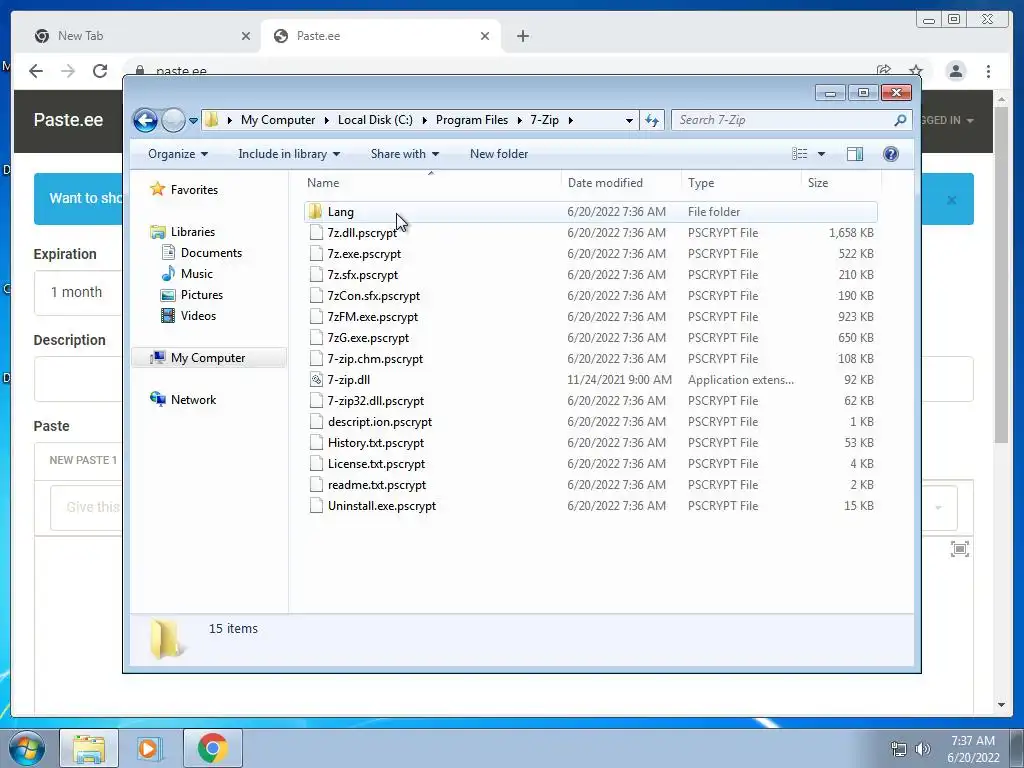Viewport: 1024px width, 768px height.
Task: Click the change view icon
Action: [799, 154]
